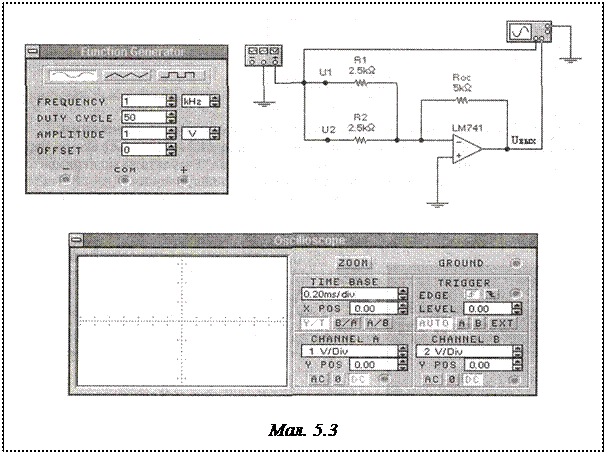
Task: Click the U2 node connector
Action: pos(328,140)
